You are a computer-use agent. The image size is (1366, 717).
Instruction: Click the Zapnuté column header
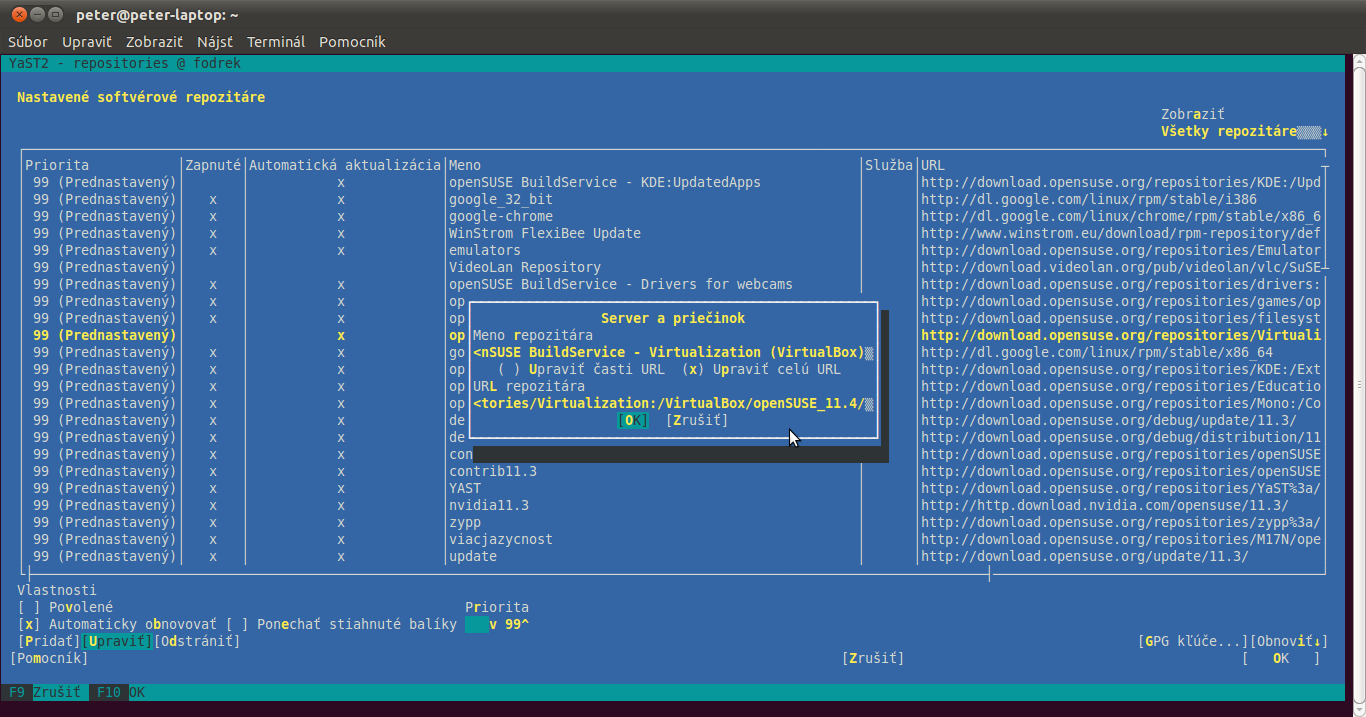[x=213, y=165]
